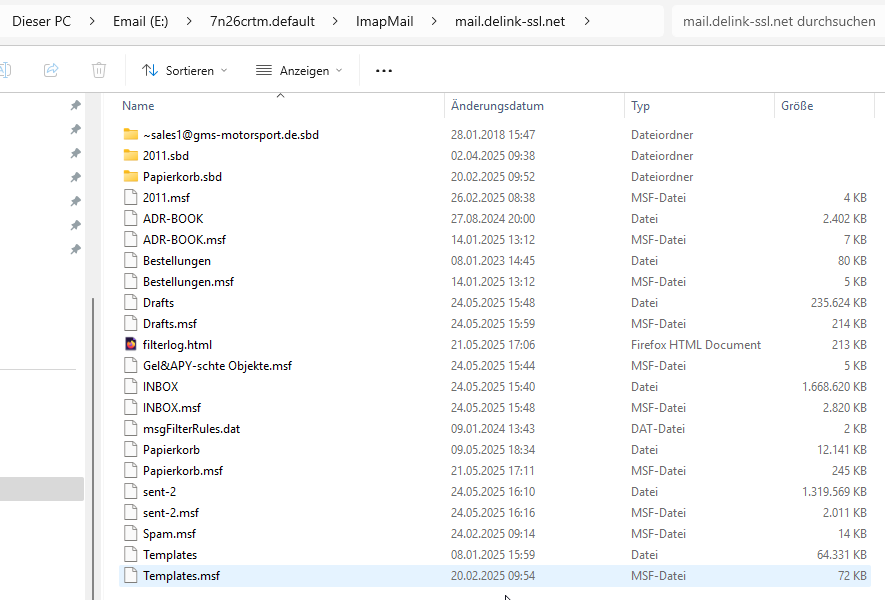Expand chevron after Dieser PC breadcrumb

click(x=92, y=21)
